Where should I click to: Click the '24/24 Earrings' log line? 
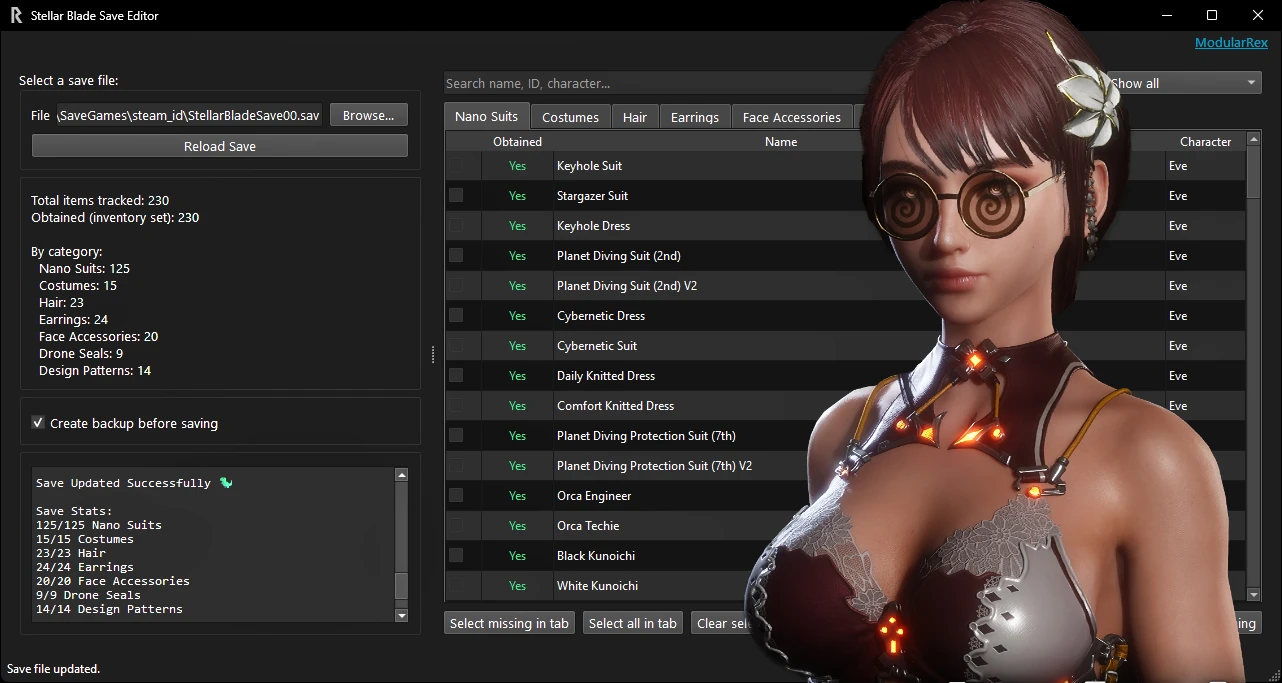click(85, 567)
